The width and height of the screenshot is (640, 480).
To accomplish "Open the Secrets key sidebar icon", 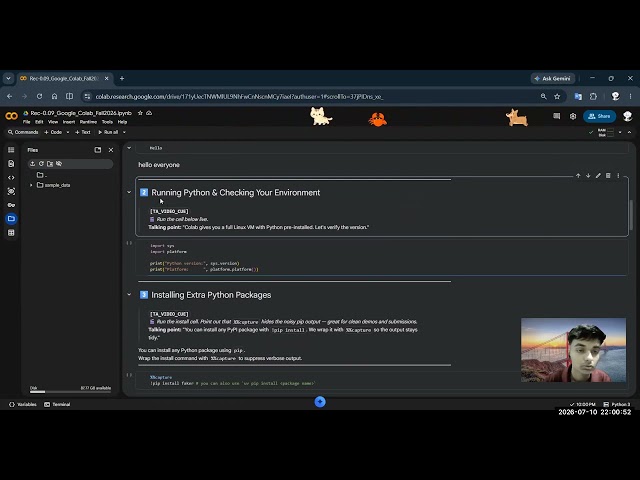I will point(11,205).
